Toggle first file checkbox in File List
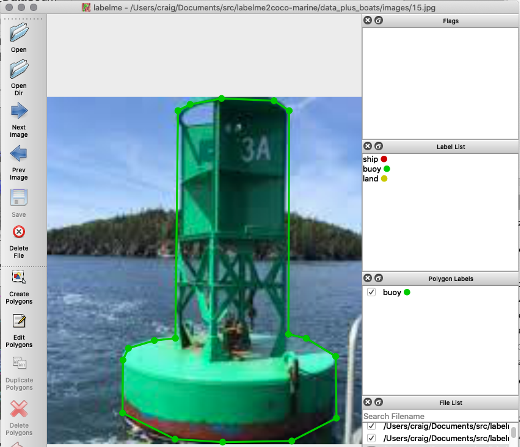Image resolution: width=520 pixels, height=447 pixels. point(371,426)
